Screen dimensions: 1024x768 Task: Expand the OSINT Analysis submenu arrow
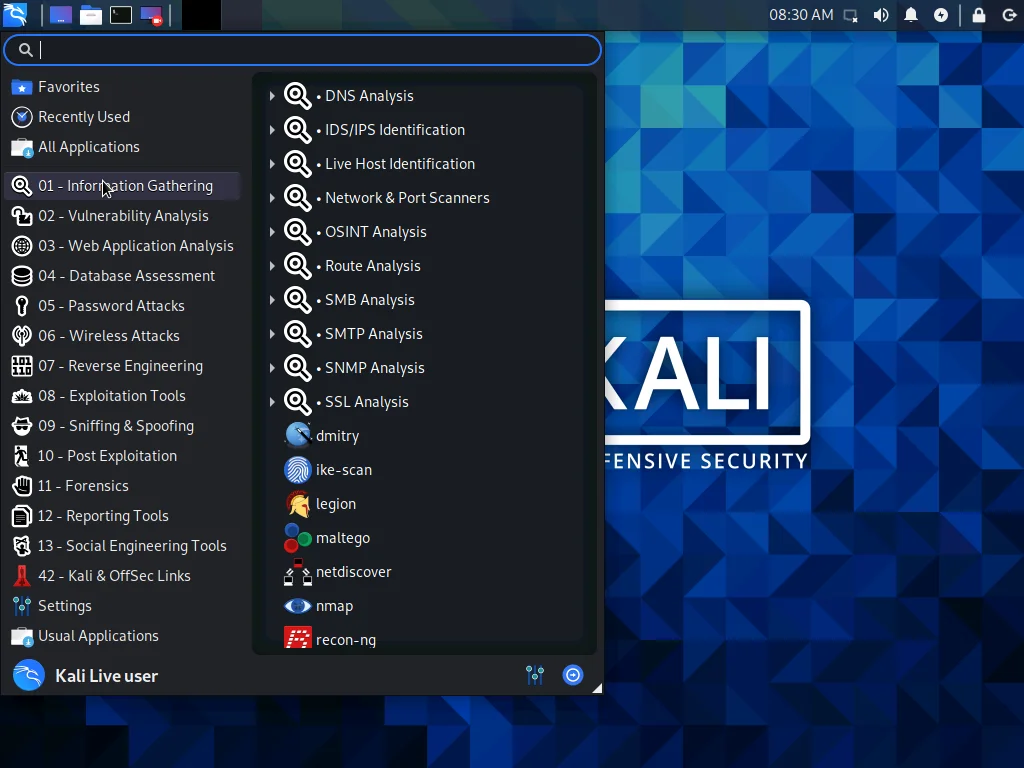coord(272,232)
